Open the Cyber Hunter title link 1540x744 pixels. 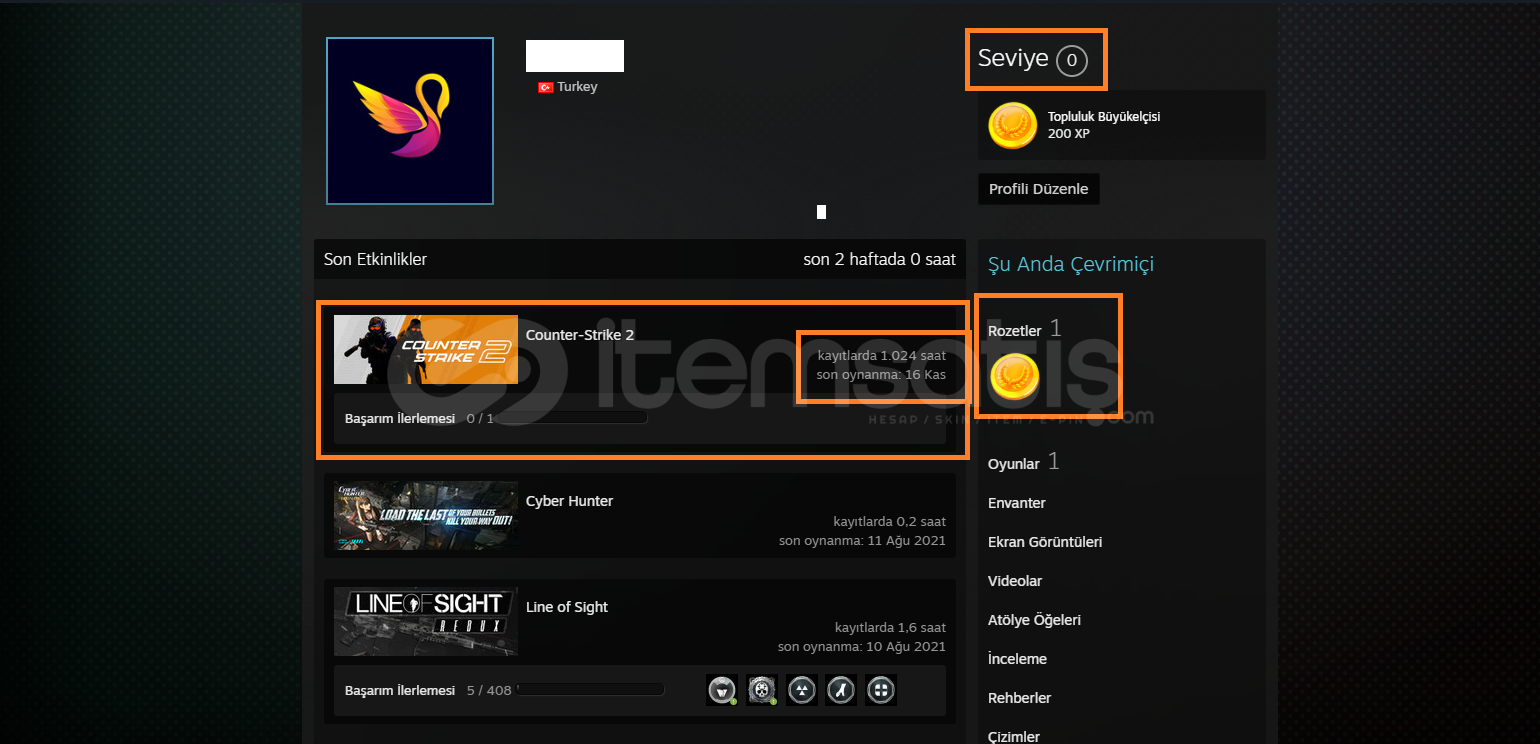click(569, 501)
